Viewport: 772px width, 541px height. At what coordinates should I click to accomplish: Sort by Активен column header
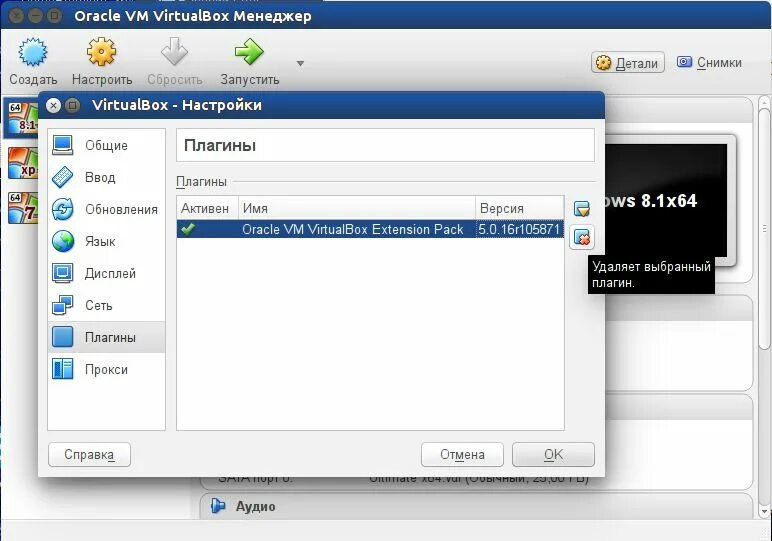[x=207, y=208]
